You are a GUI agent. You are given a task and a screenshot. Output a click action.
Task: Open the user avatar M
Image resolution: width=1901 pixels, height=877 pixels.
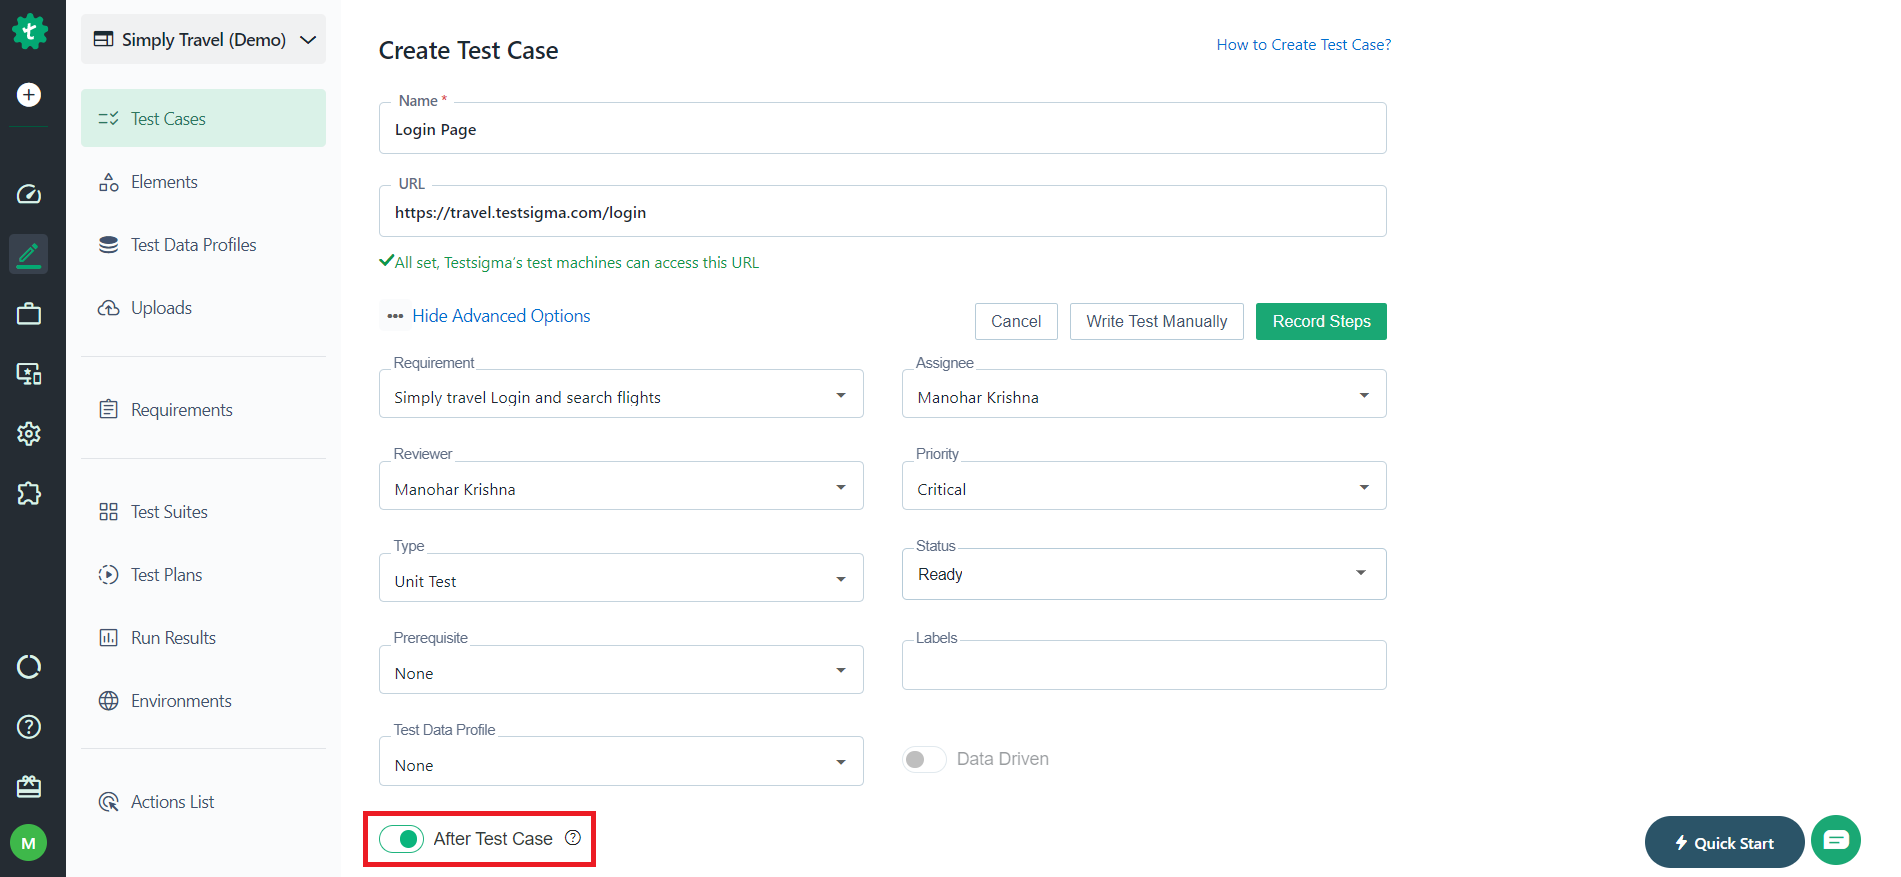point(29,843)
